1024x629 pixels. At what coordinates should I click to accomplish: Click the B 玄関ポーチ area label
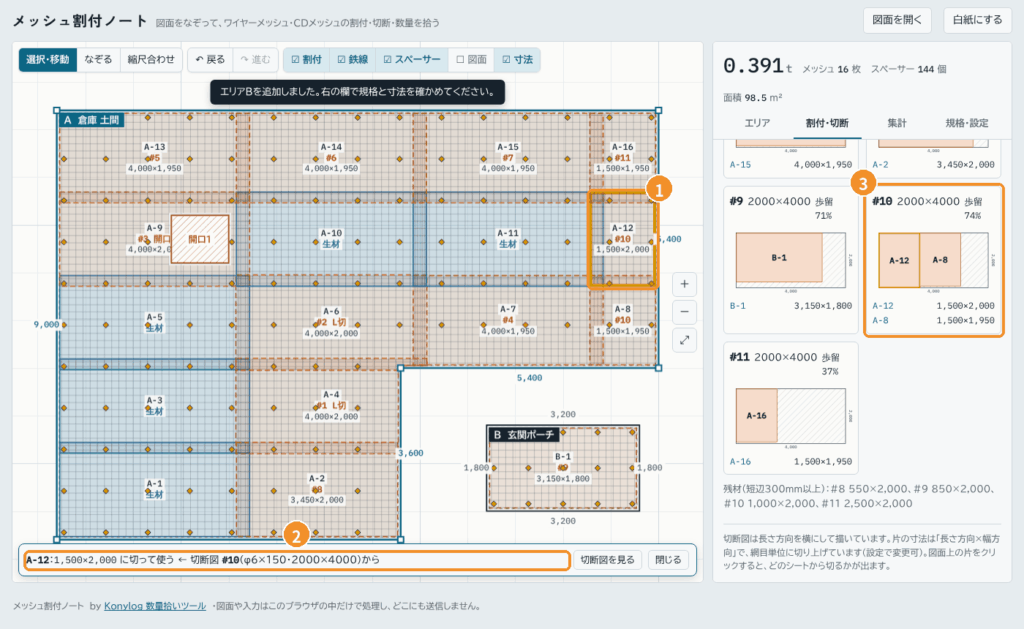(x=524, y=434)
